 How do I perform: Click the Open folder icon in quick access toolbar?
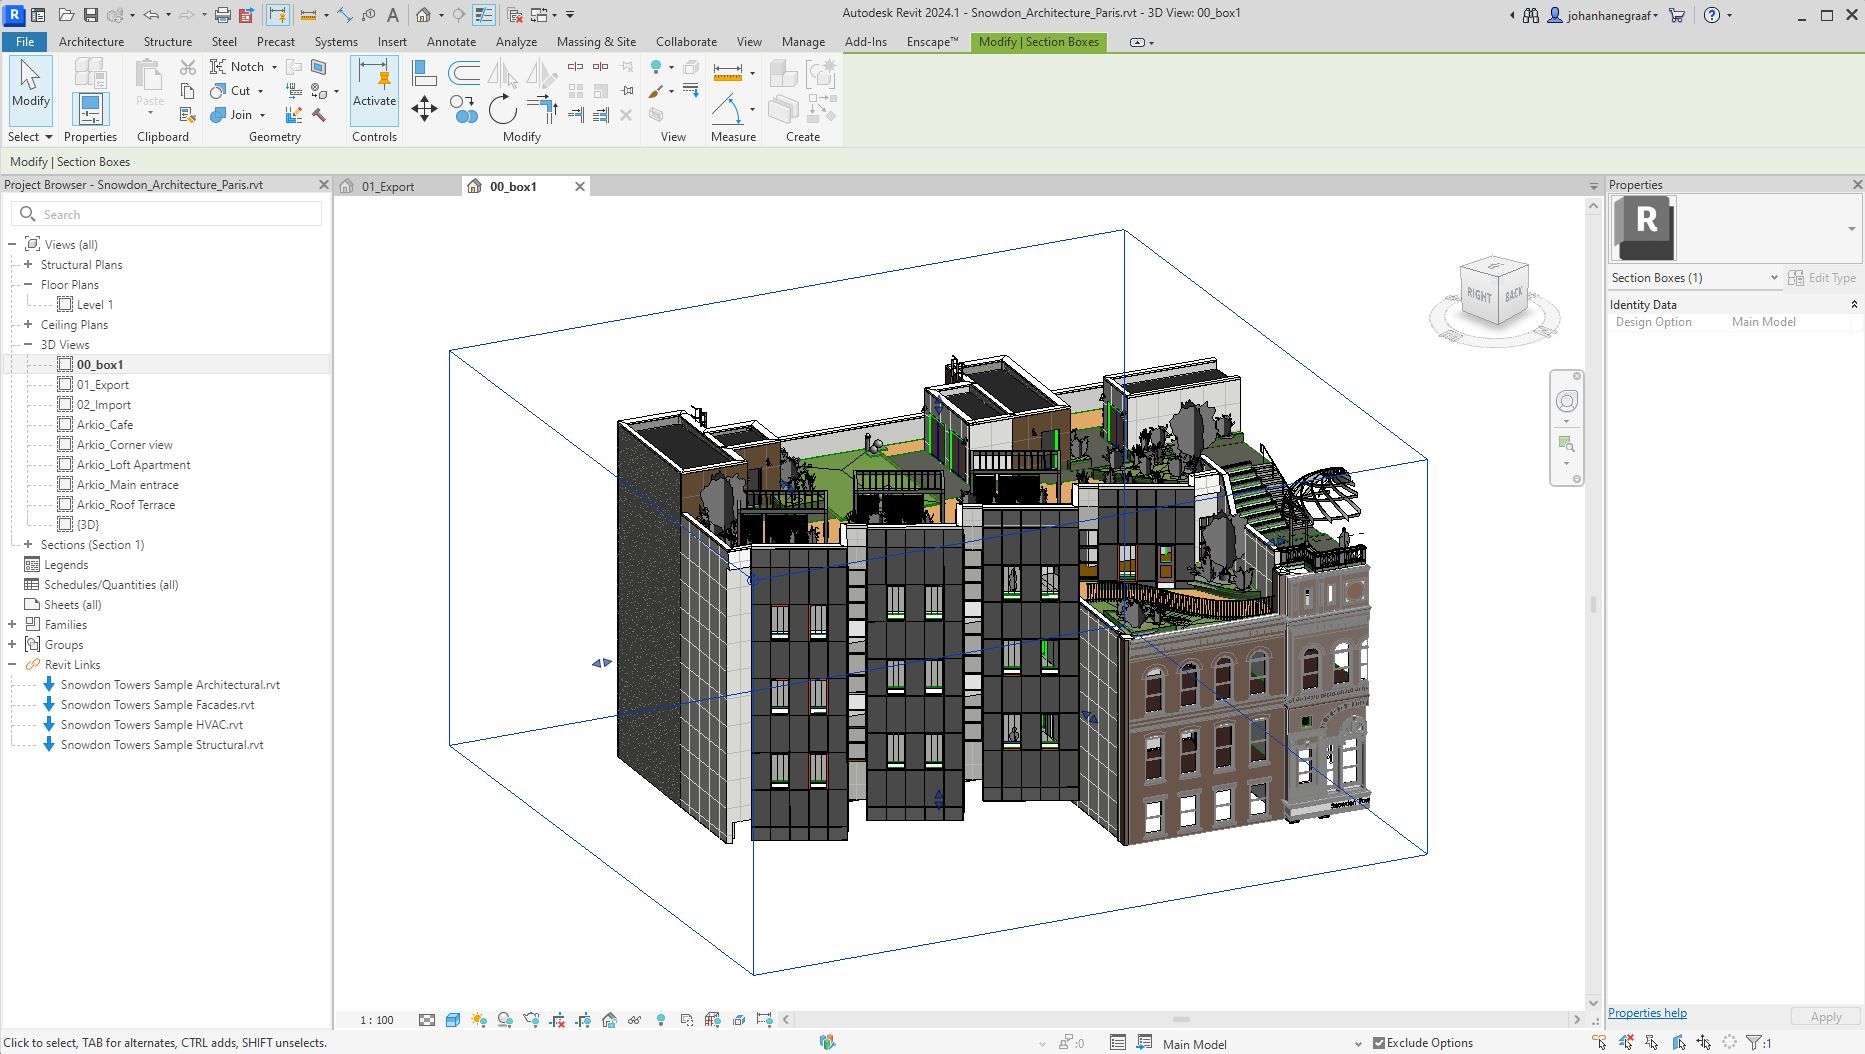tap(66, 15)
